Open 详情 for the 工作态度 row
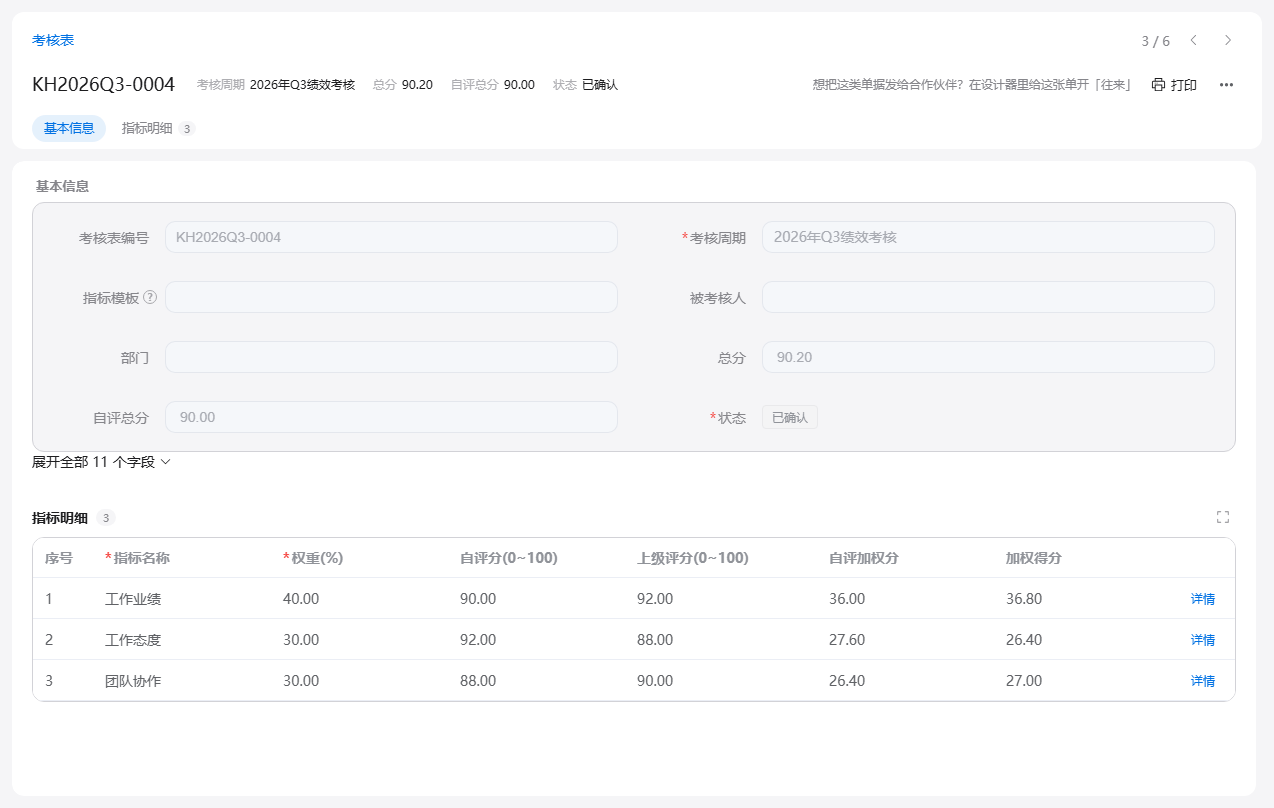 [x=1203, y=640]
